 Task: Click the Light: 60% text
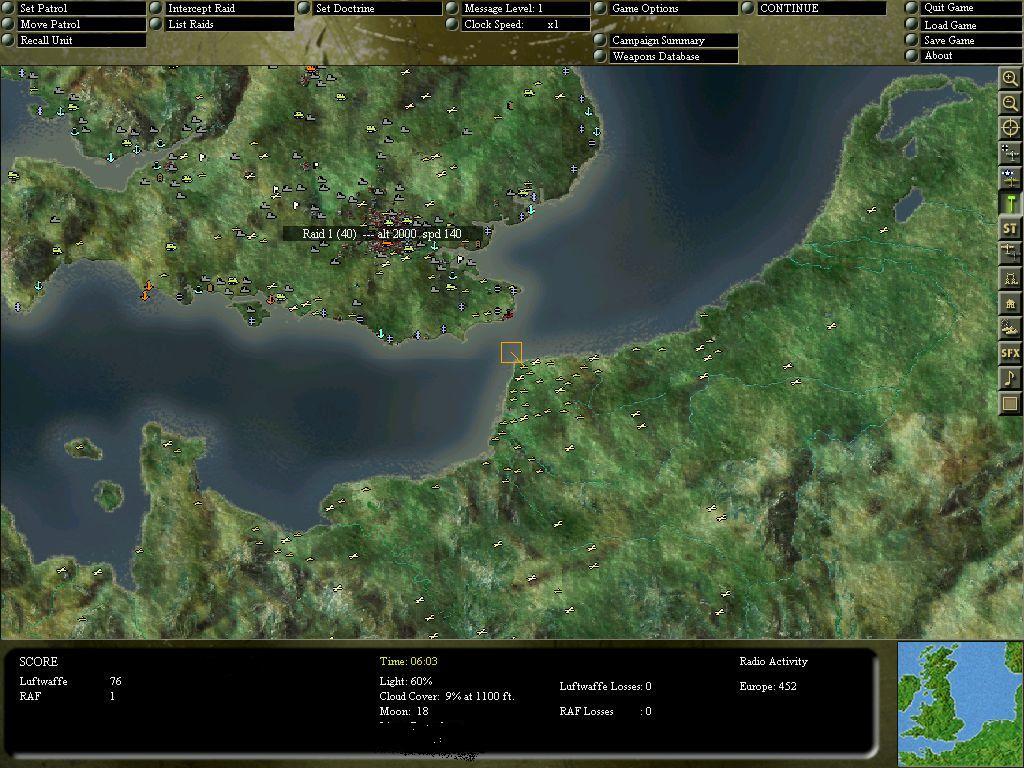tap(406, 681)
